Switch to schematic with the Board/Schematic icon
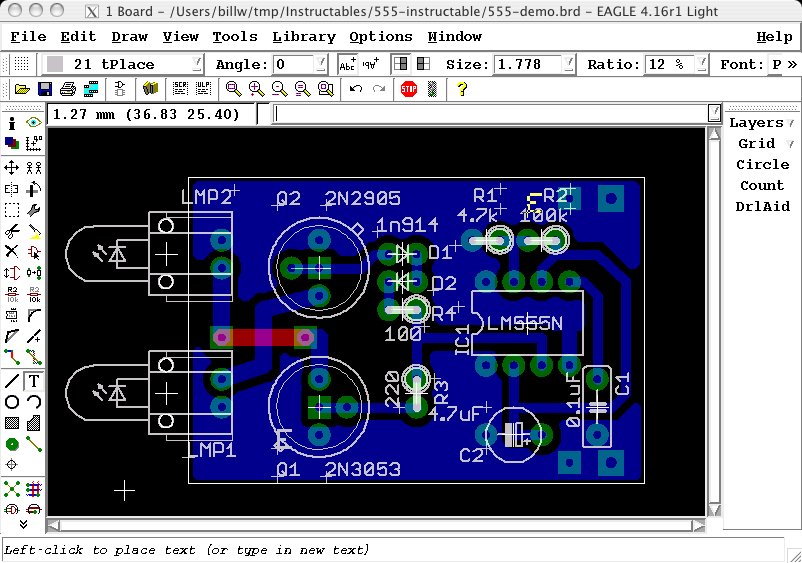 [x=120, y=89]
